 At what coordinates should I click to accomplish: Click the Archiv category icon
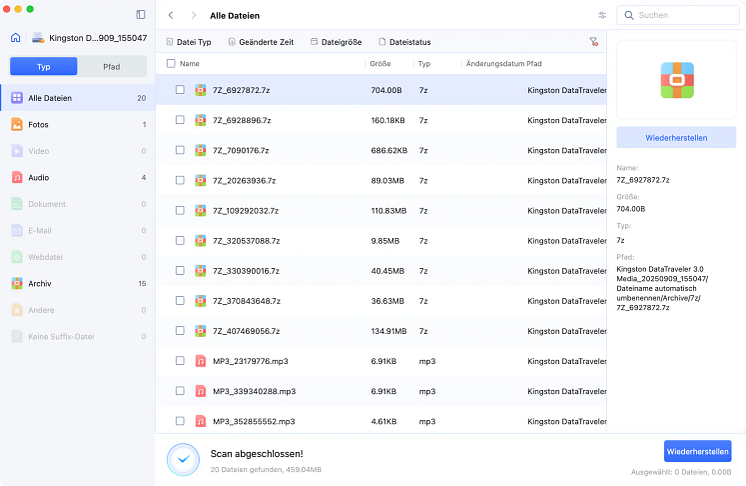click(17, 283)
